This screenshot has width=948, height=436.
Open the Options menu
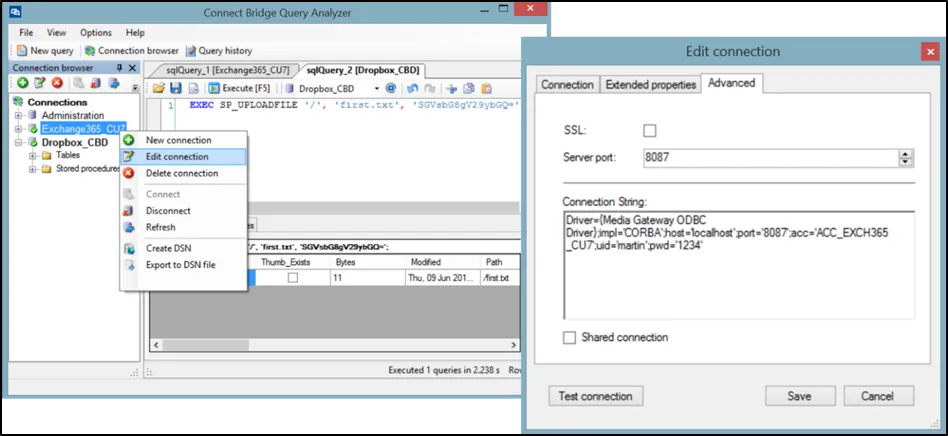pos(96,33)
